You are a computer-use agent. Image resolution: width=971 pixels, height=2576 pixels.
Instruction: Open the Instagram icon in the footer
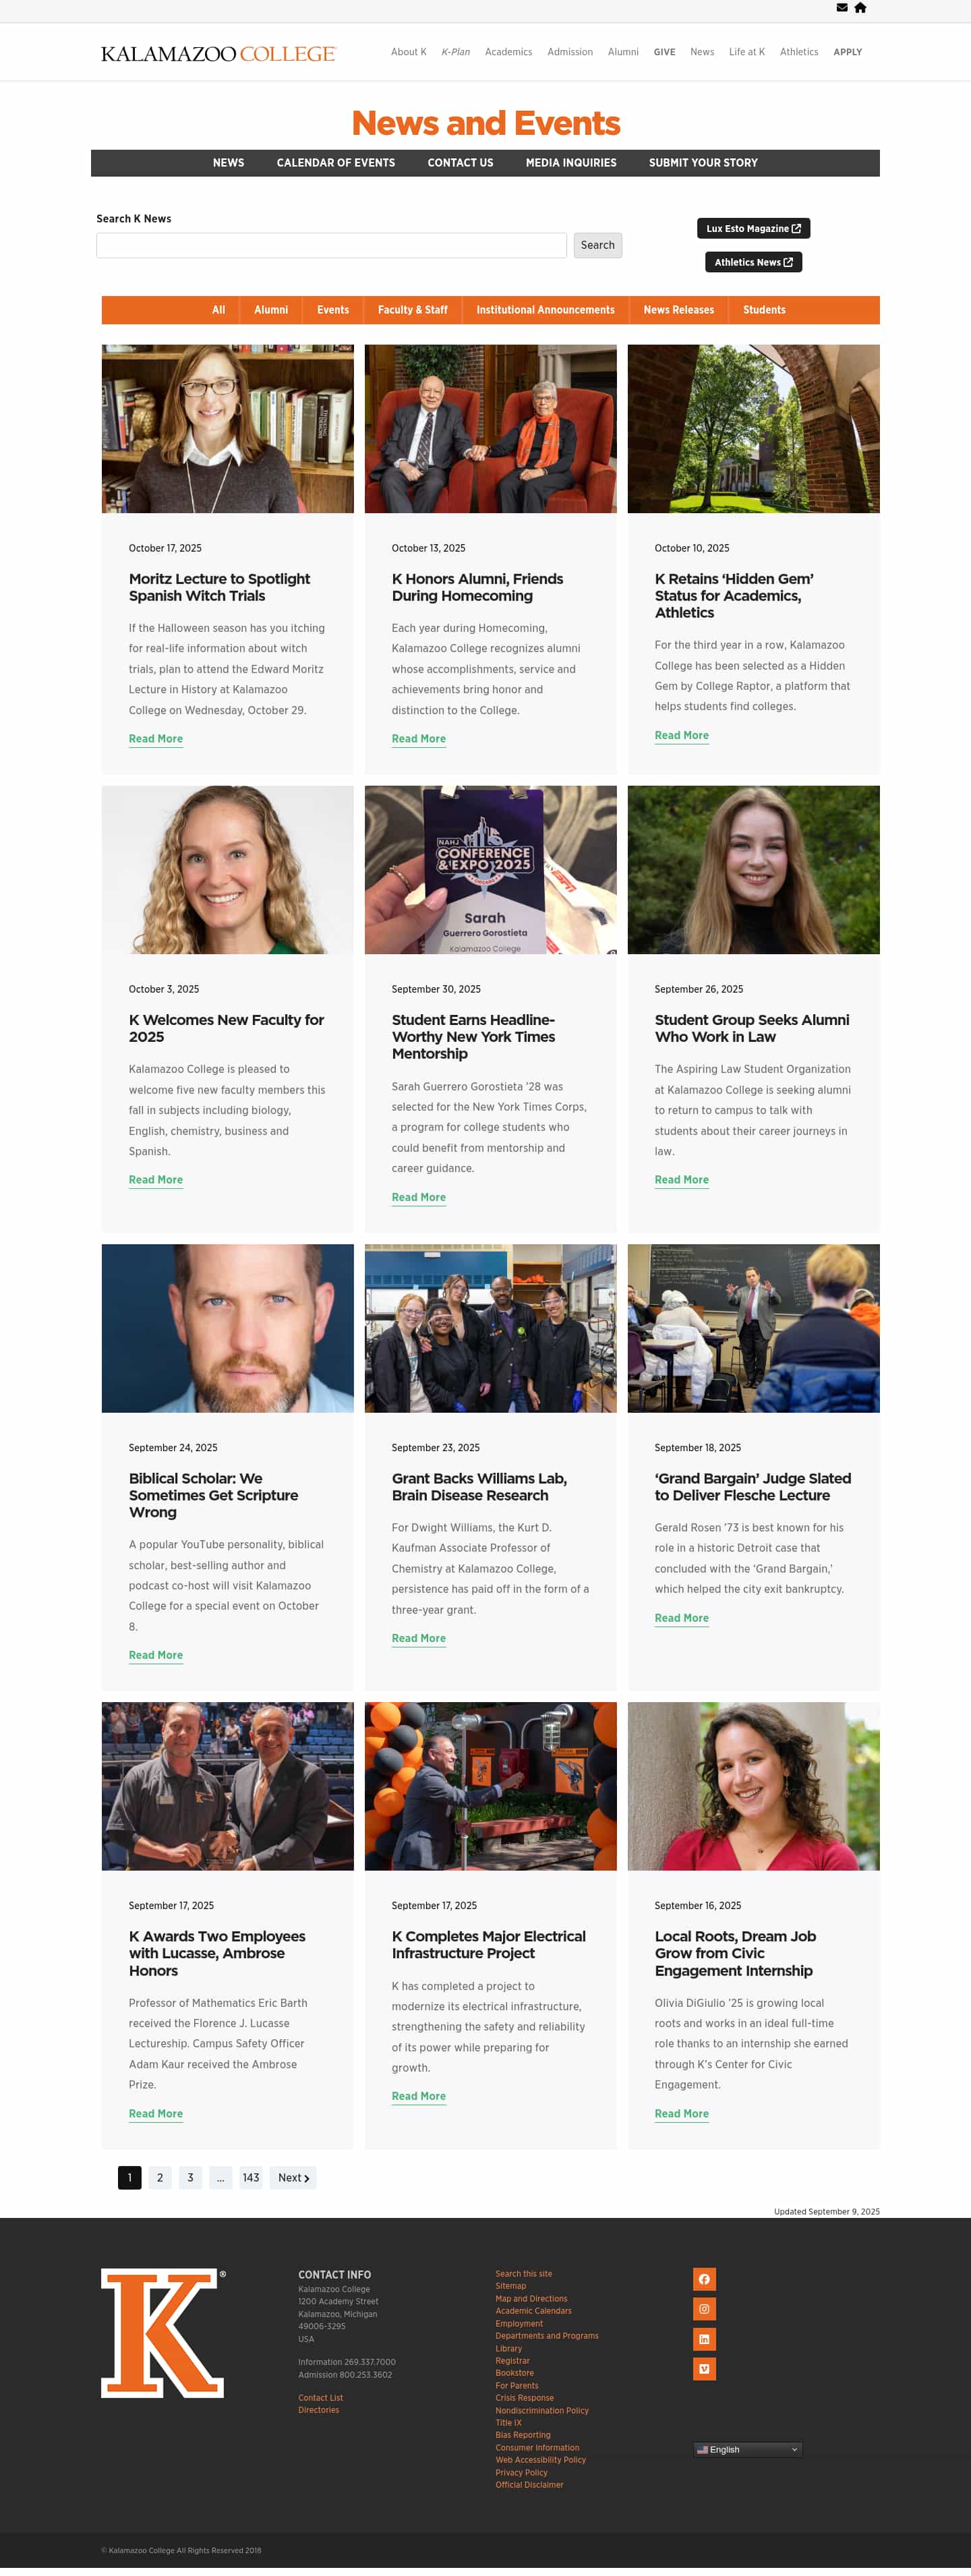tap(704, 2309)
